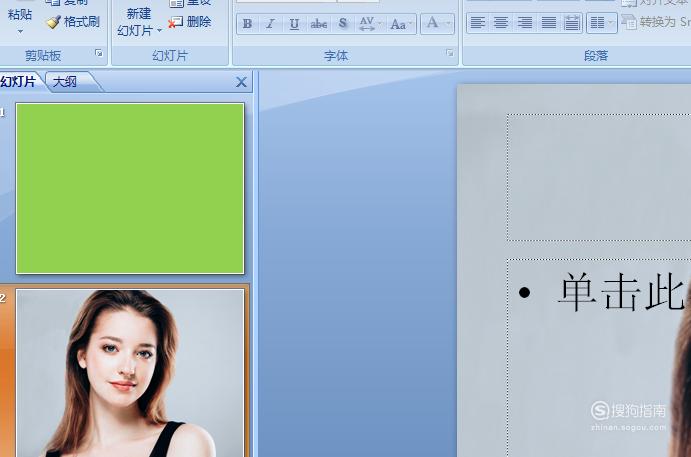Apply Italic with the I button

click(x=271, y=23)
